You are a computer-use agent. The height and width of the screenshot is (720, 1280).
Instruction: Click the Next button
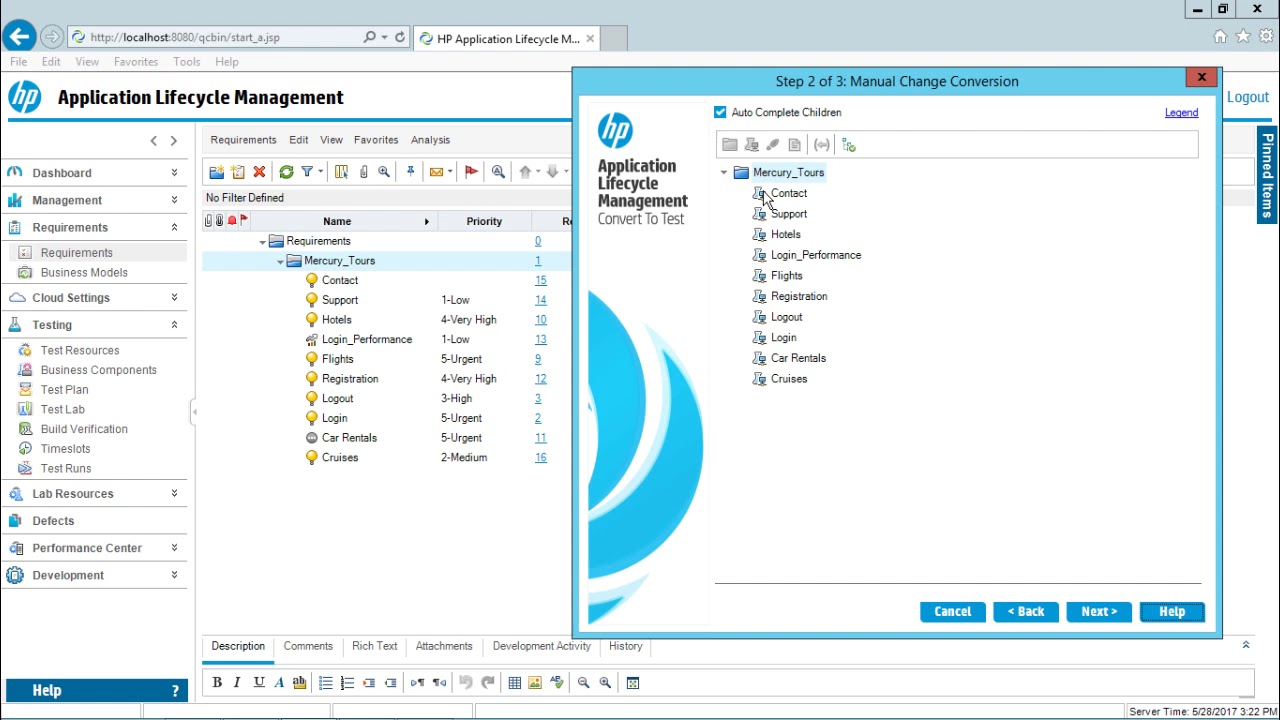pyautogui.click(x=1099, y=612)
